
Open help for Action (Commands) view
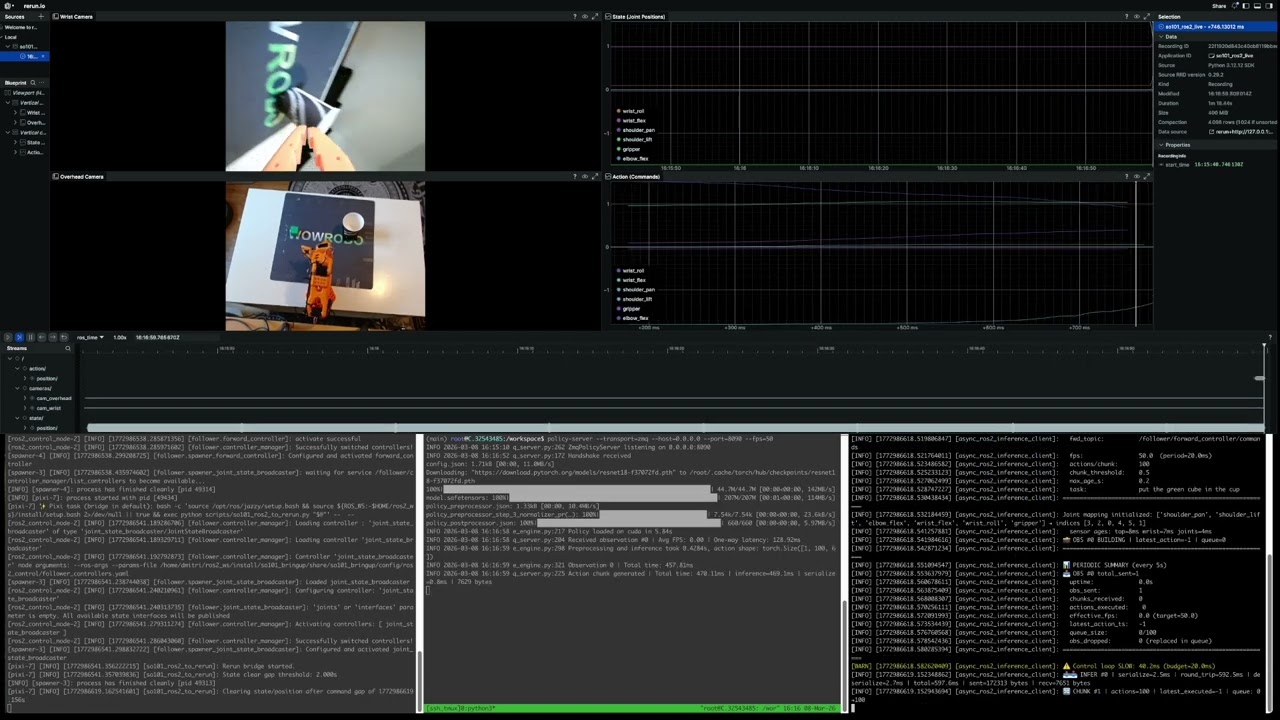[x=1126, y=176]
